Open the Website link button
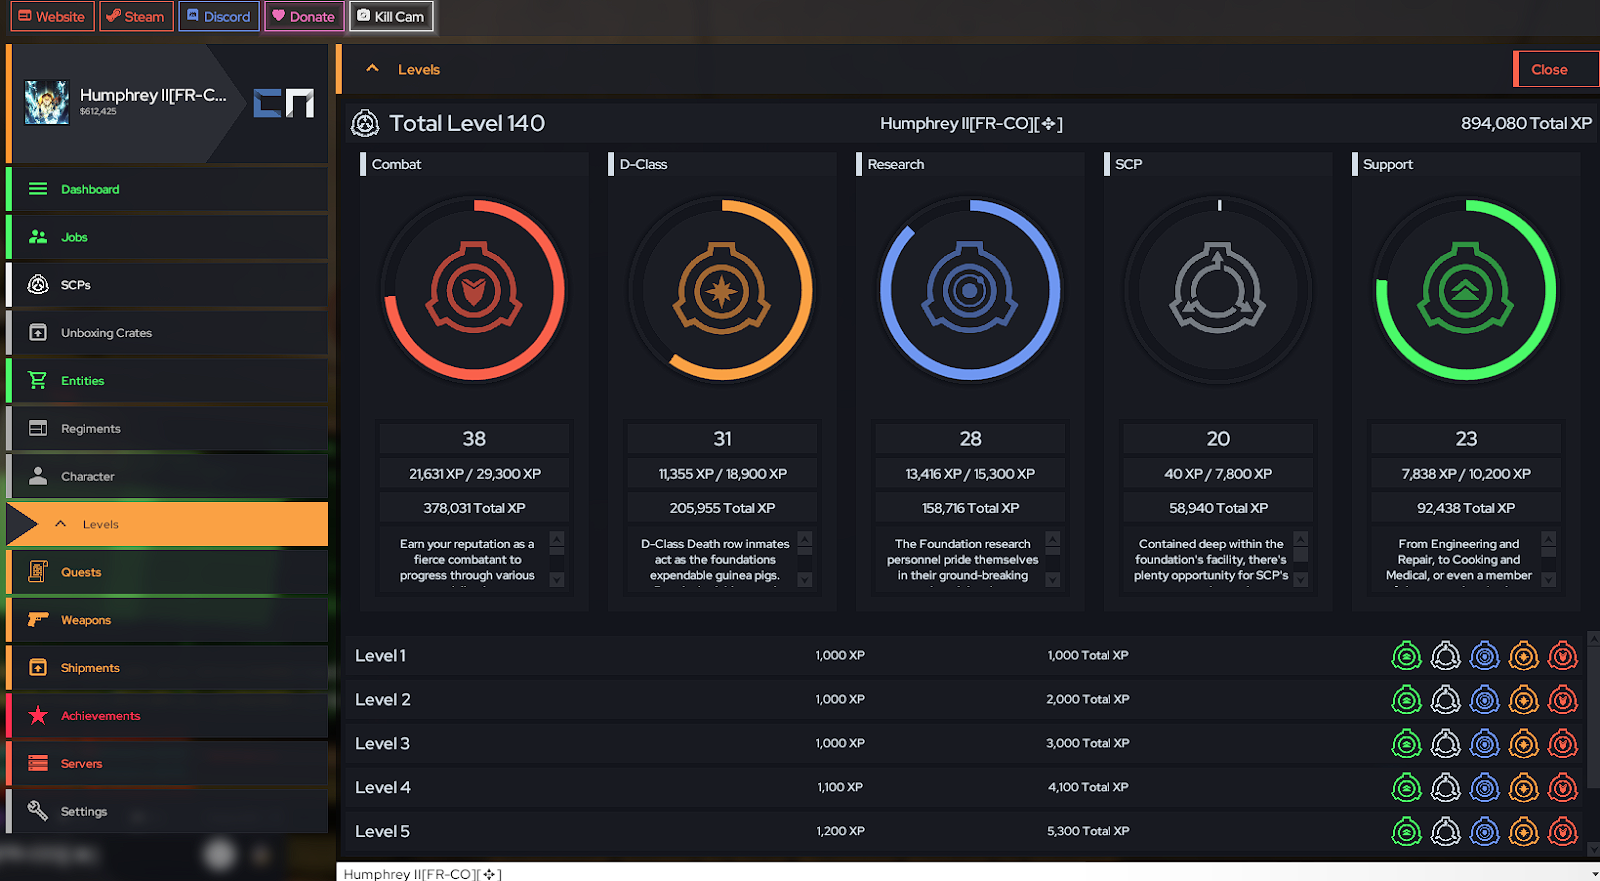This screenshot has width=1600, height=881. [53, 16]
